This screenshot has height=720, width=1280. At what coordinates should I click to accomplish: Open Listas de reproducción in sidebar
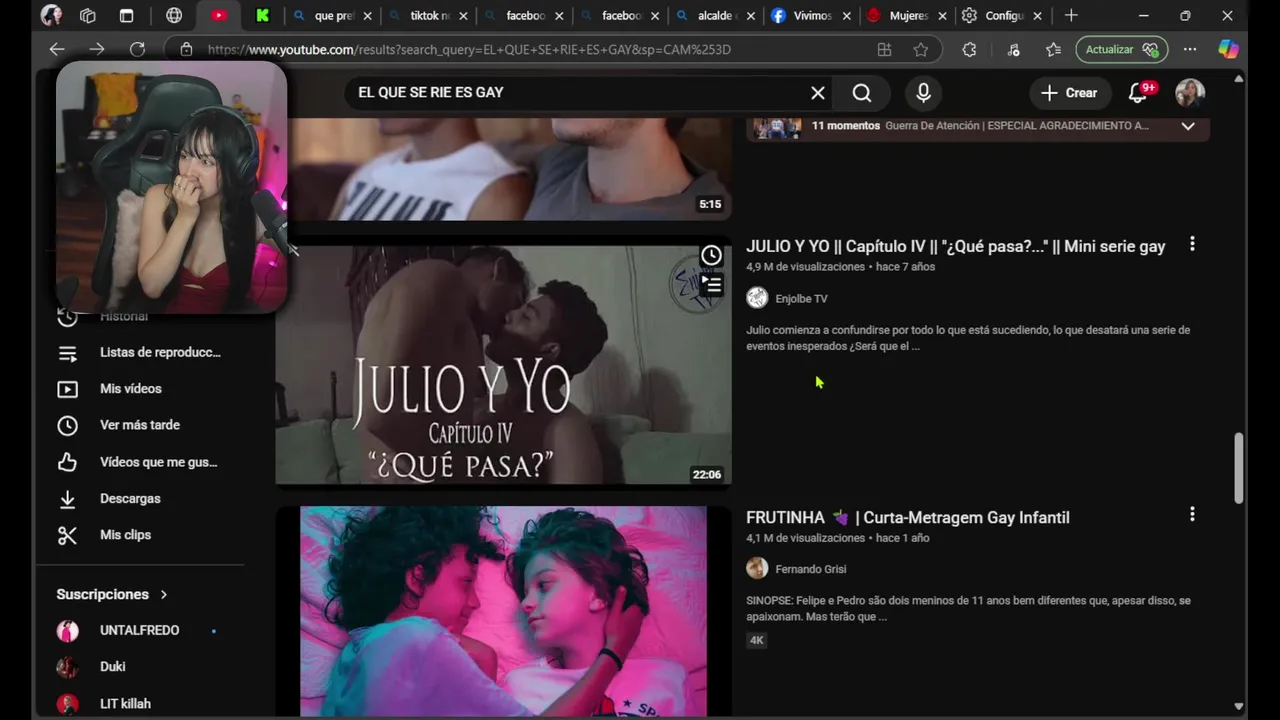140,352
